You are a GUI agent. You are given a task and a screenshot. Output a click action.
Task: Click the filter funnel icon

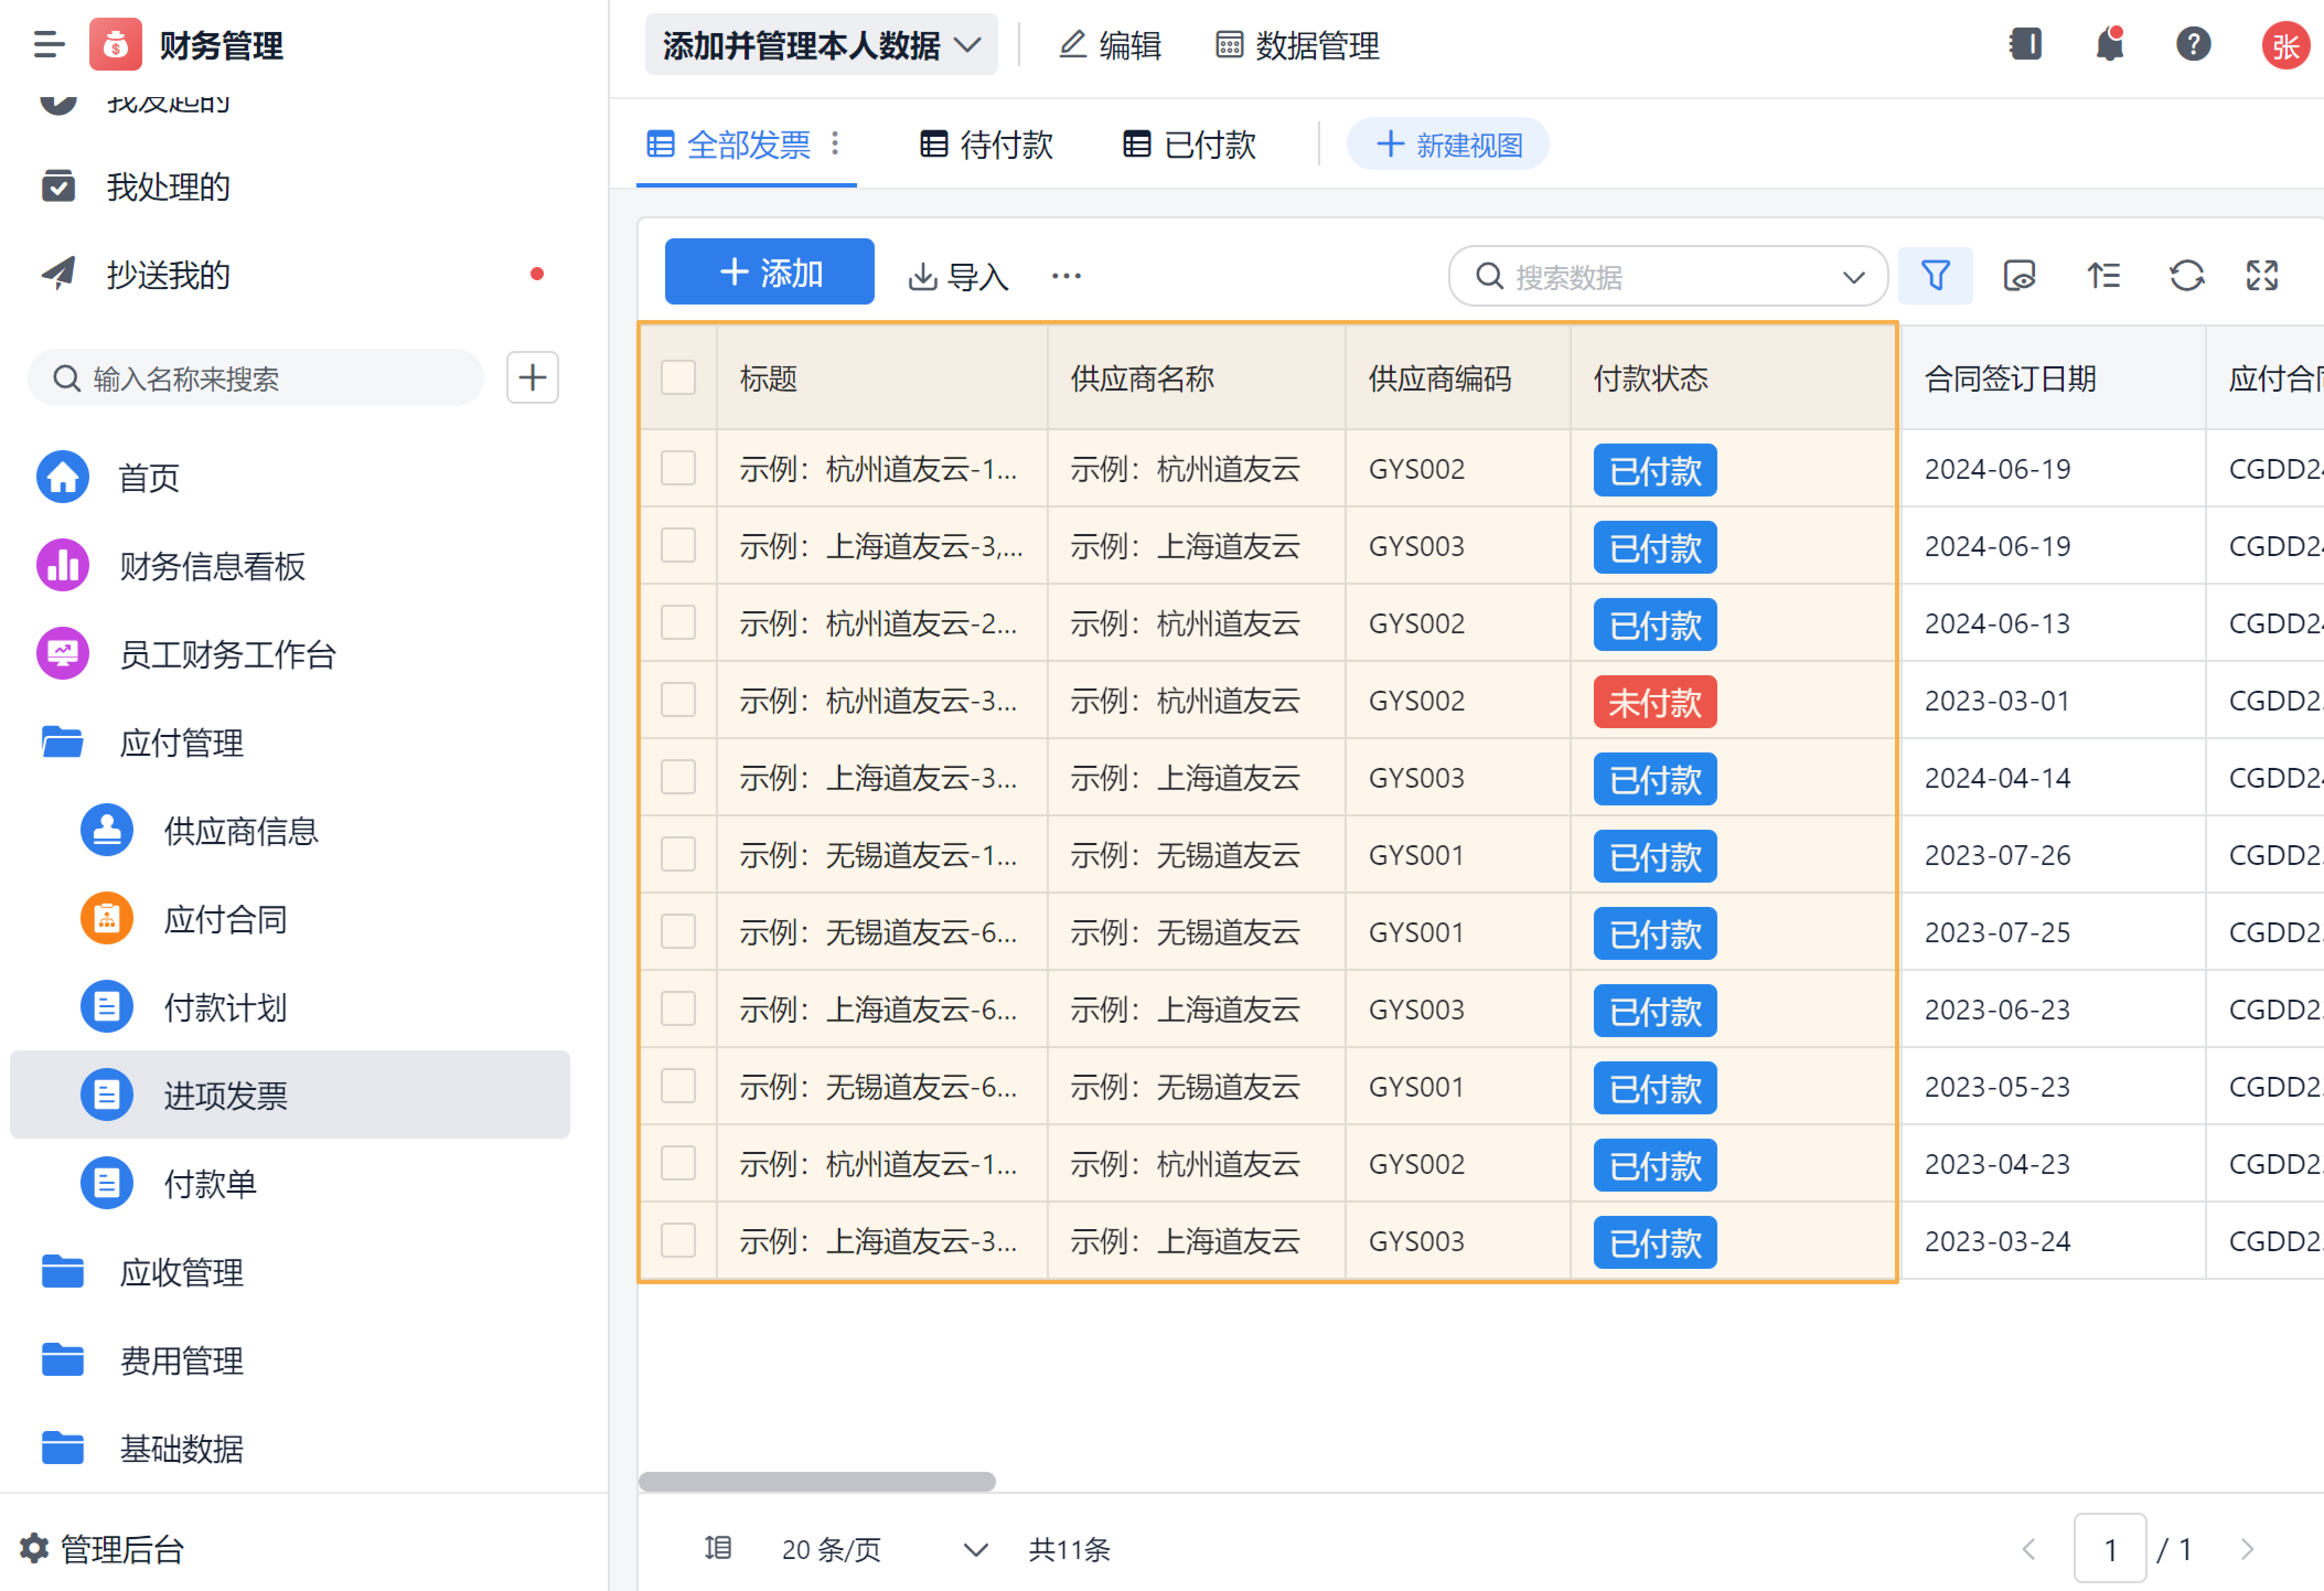coord(1934,276)
